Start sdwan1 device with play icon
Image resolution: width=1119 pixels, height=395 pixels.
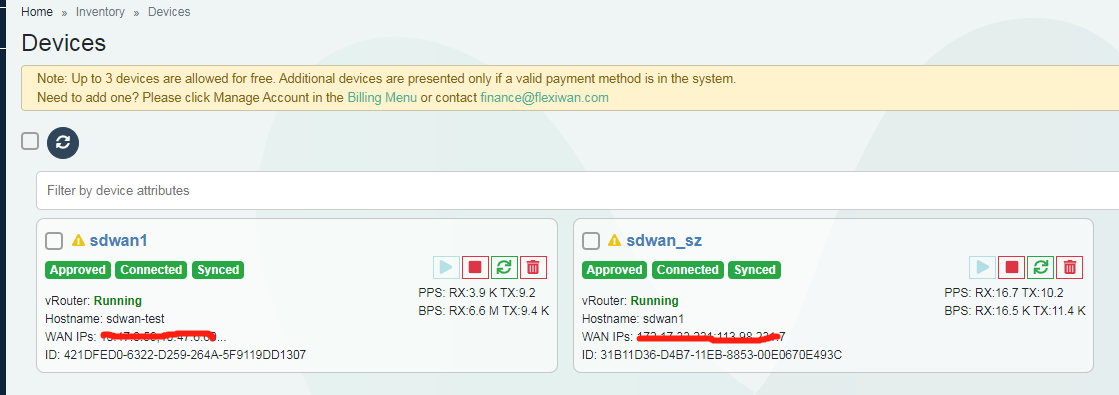(446, 267)
